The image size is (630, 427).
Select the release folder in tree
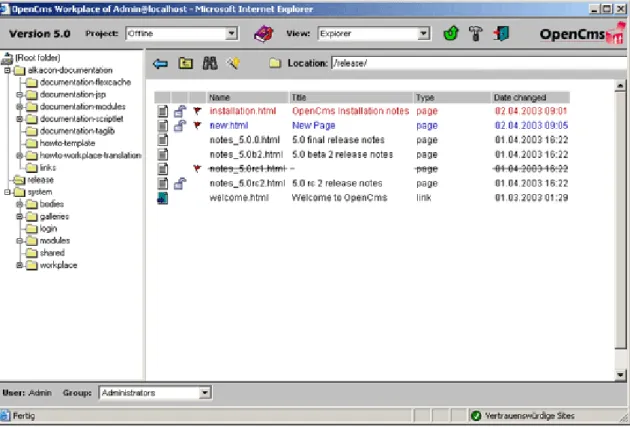[x=41, y=180]
